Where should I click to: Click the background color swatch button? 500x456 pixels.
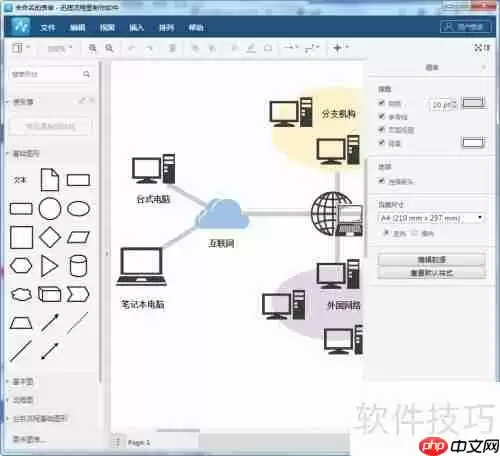click(x=473, y=143)
